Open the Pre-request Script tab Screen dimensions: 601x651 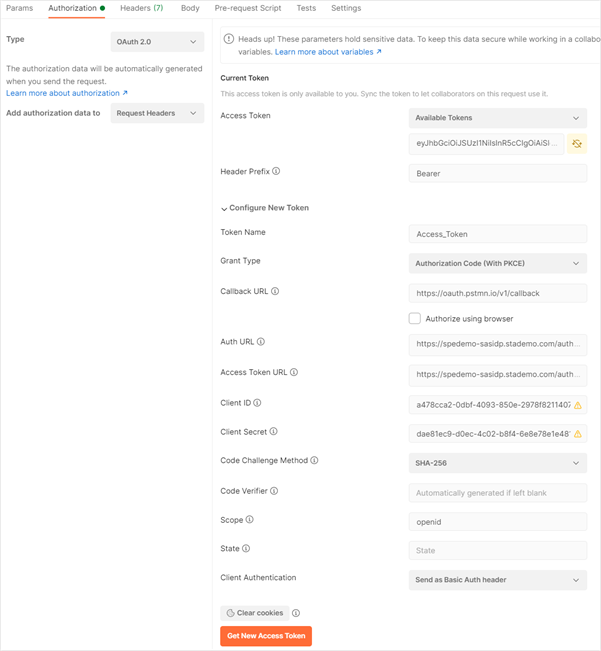(247, 8)
